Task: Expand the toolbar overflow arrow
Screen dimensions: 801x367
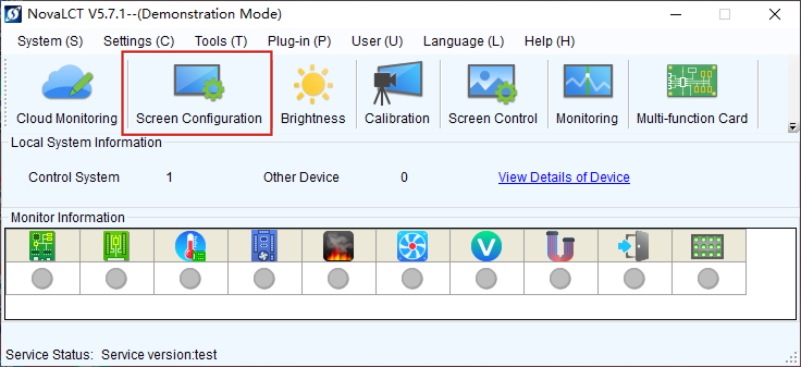Action: (792, 126)
